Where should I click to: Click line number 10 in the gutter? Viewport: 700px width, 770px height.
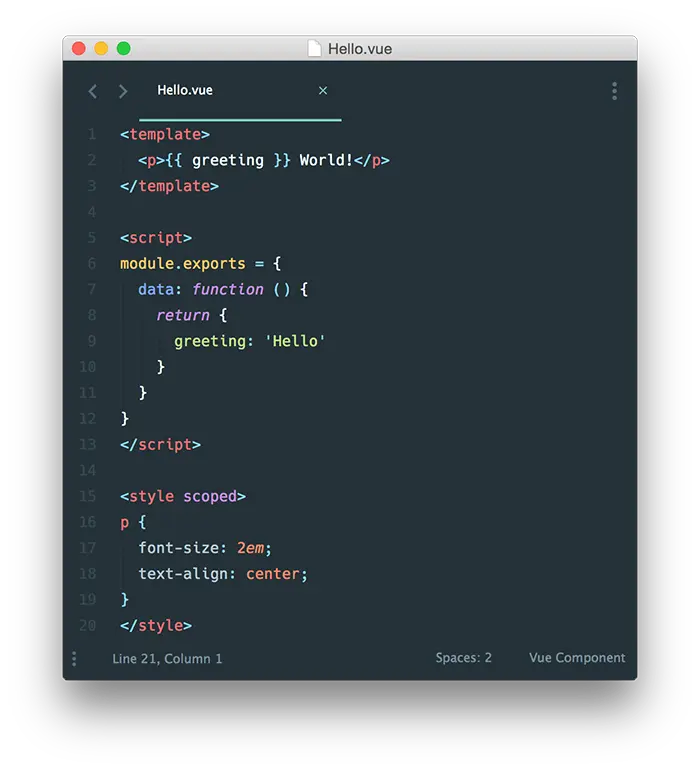88,367
